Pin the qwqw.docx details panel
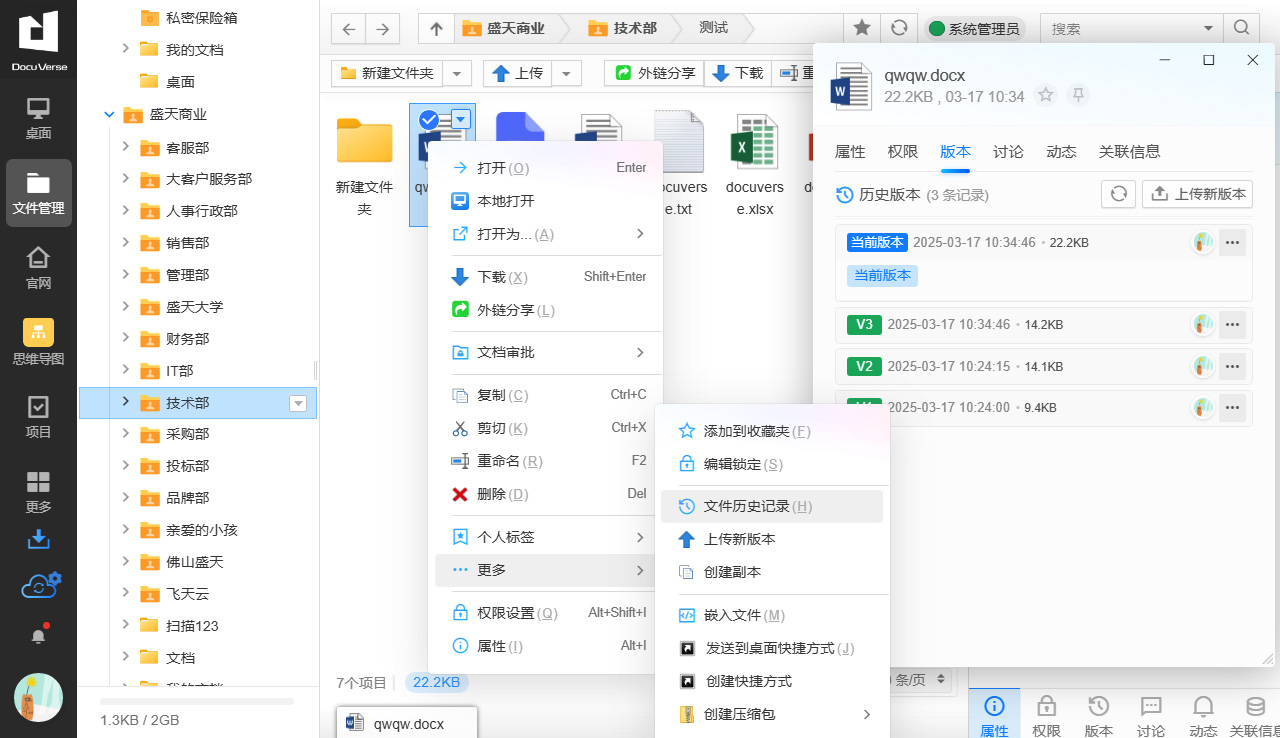This screenshot has height=738, width=1280. [1078, 95]
